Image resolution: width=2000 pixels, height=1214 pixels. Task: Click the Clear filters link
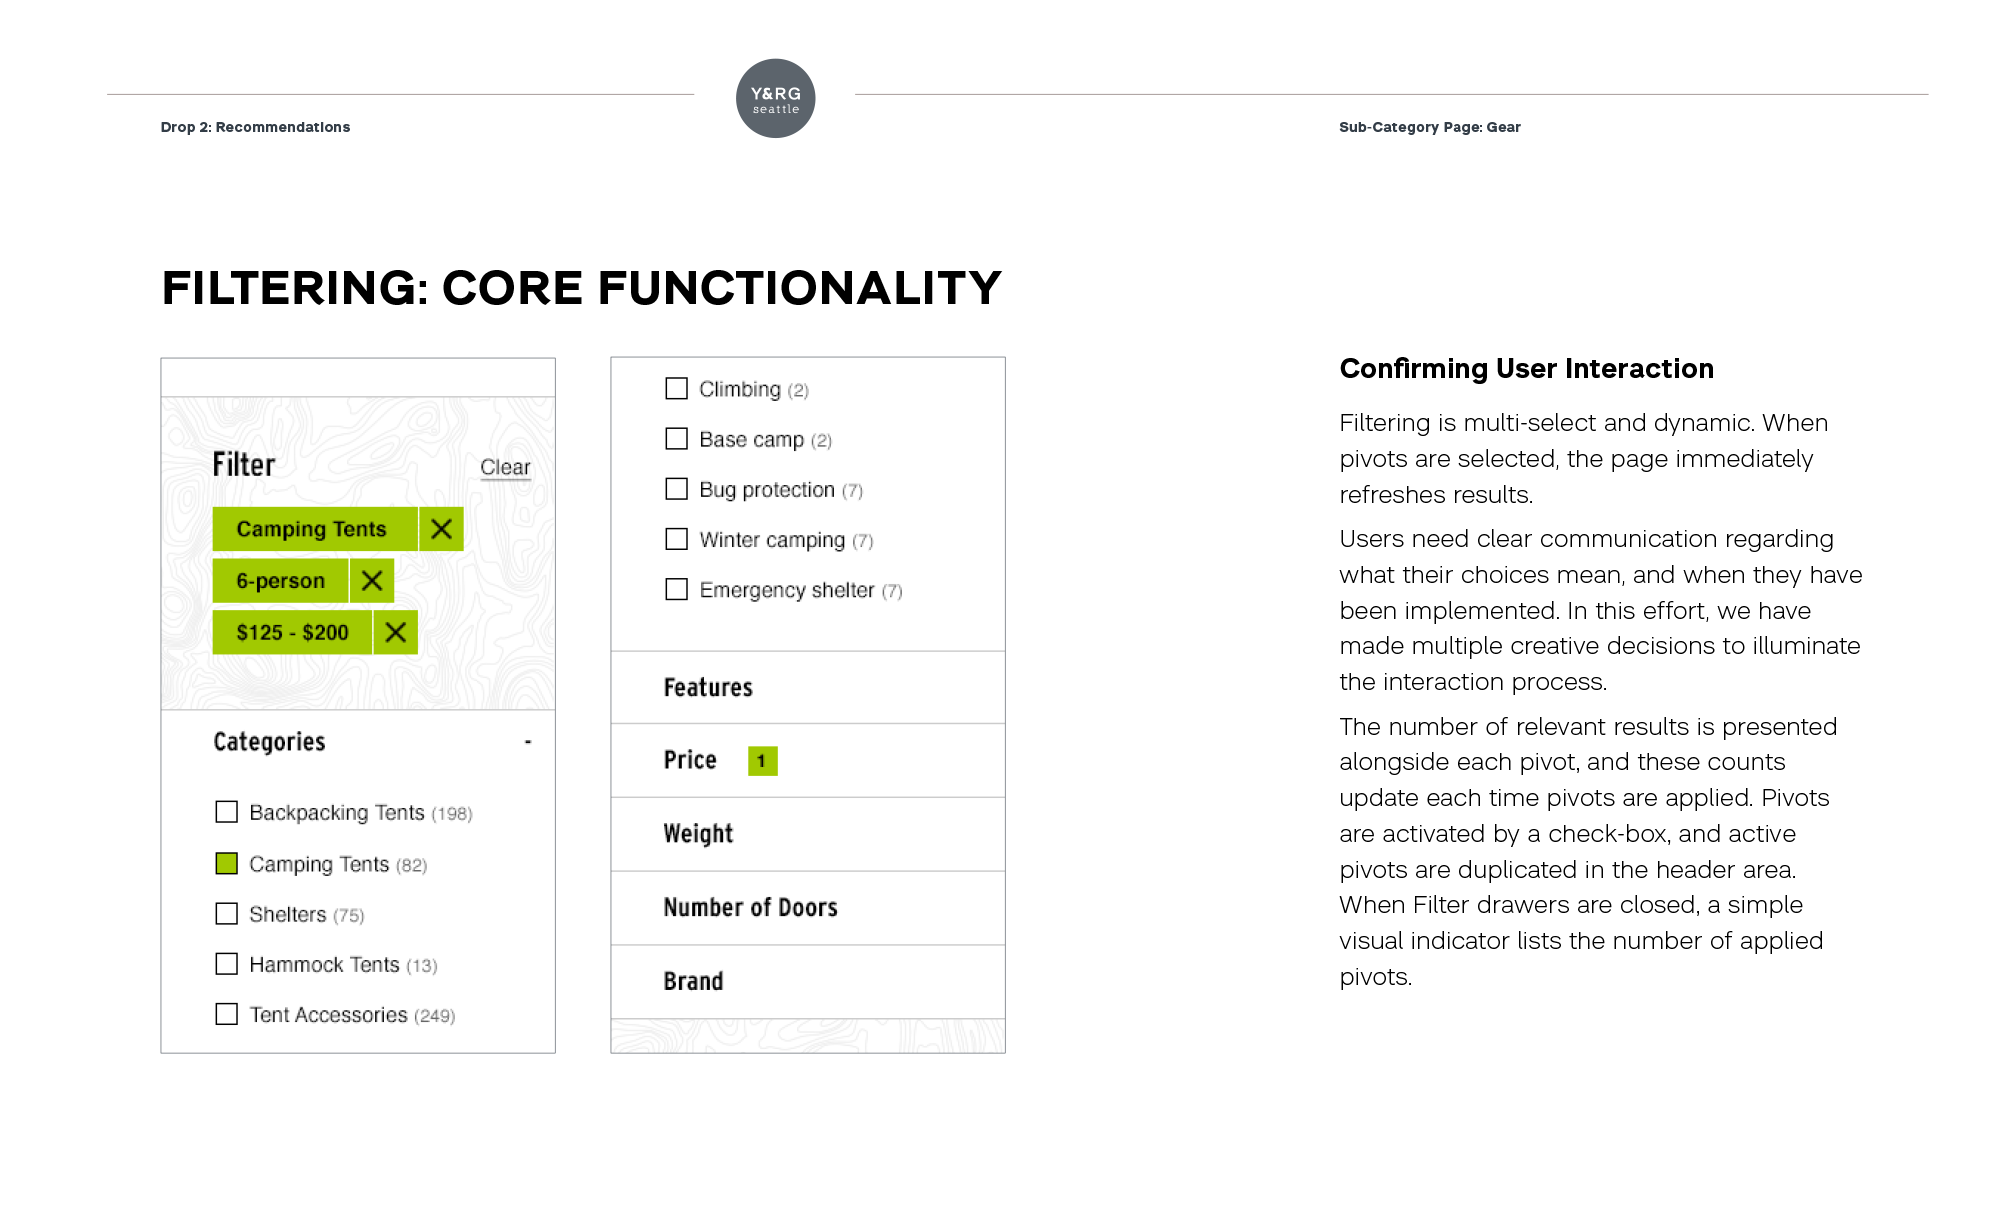[x=505, y=467]
